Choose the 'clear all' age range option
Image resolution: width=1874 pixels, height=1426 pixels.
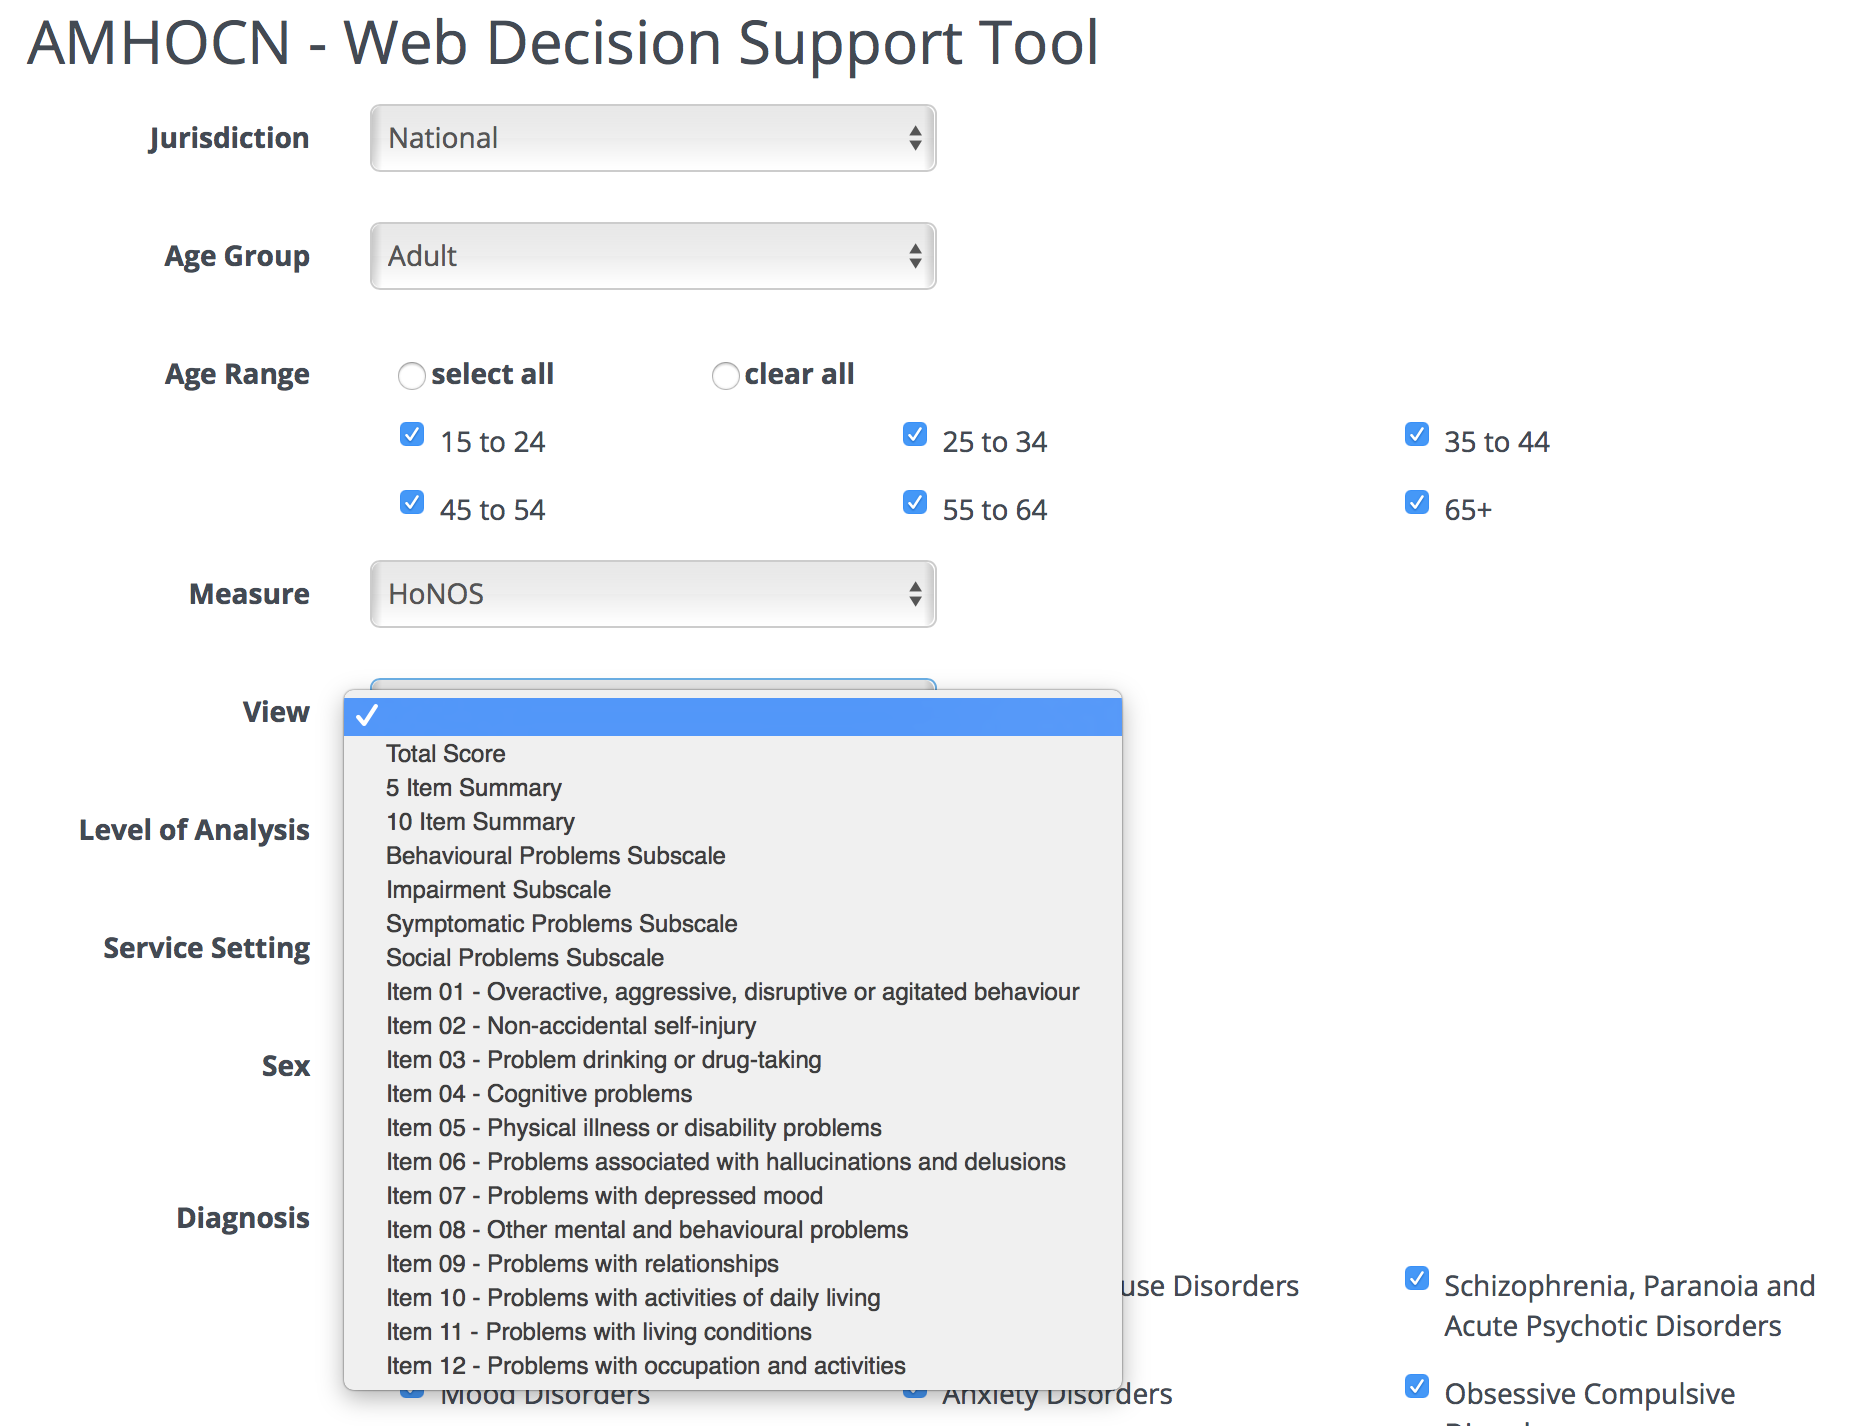point(725,376)
